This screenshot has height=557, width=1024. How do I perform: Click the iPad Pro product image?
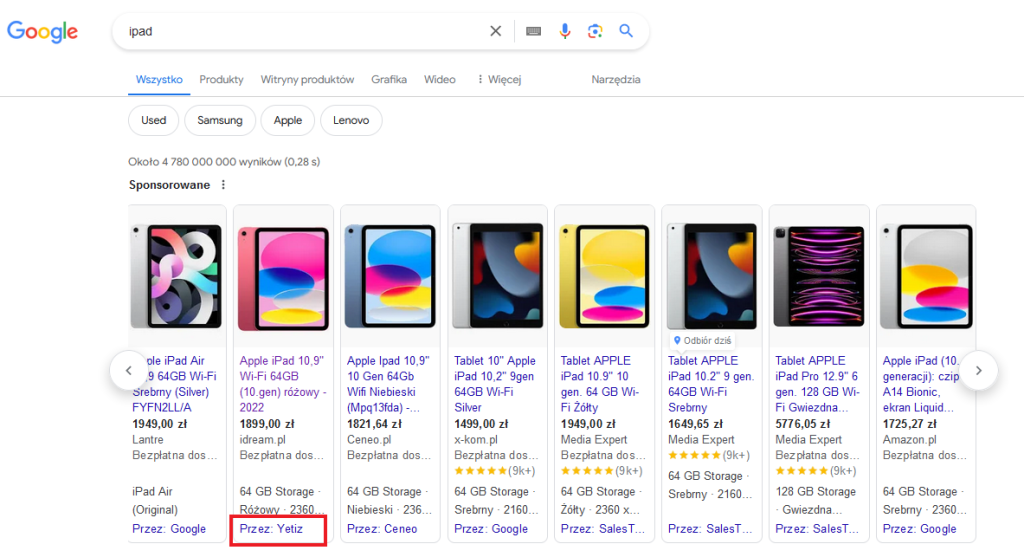[x=819, y=276]
